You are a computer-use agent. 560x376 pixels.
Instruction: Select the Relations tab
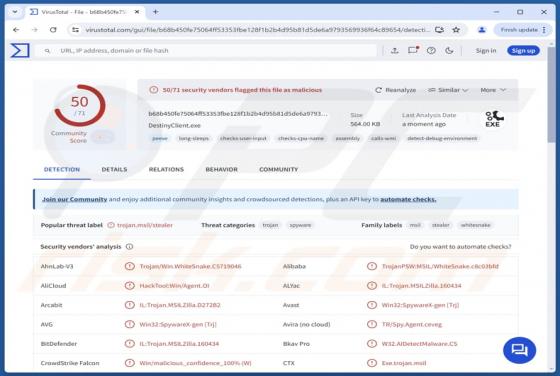[x=166, y=169]
